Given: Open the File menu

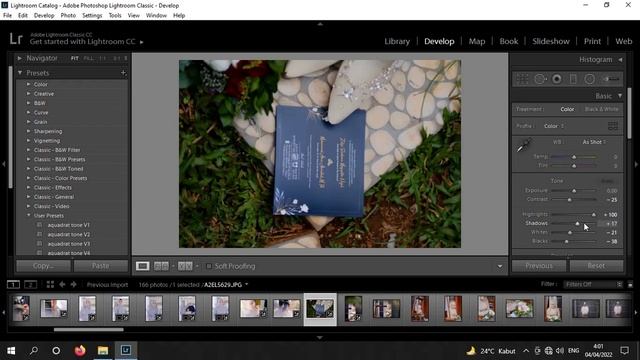Looking at the screenshot, I should pos(7,16).
